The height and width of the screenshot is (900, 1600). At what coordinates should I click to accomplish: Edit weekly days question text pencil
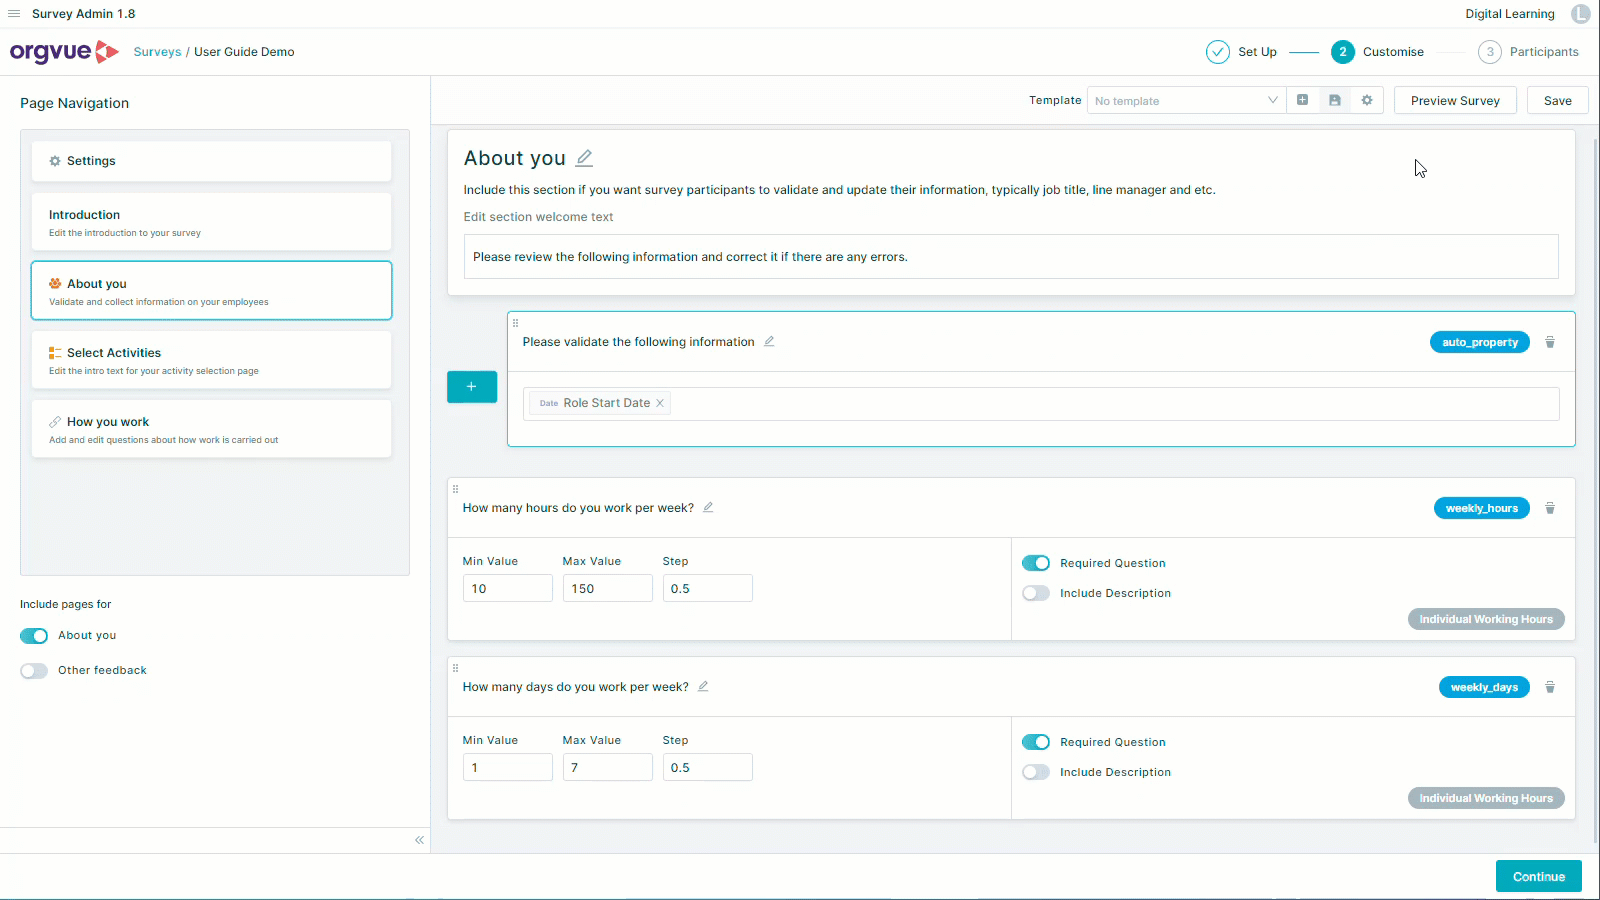[x=703, y=686]
